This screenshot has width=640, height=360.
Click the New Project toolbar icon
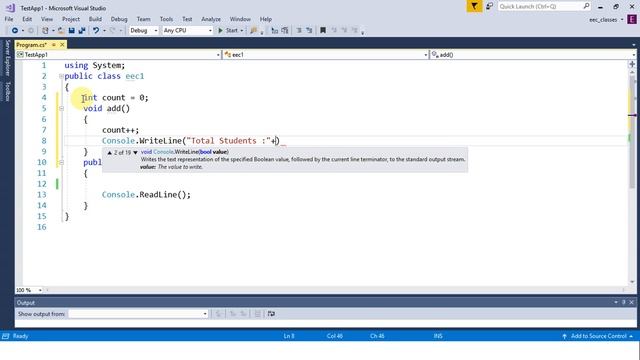(x=45, y=31)
